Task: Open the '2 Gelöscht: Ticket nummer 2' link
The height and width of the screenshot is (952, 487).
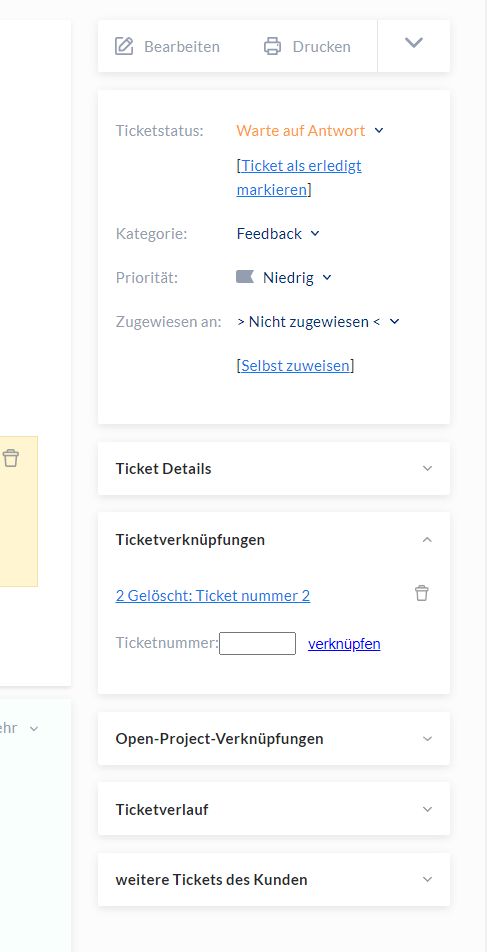Action: point(213,596)
